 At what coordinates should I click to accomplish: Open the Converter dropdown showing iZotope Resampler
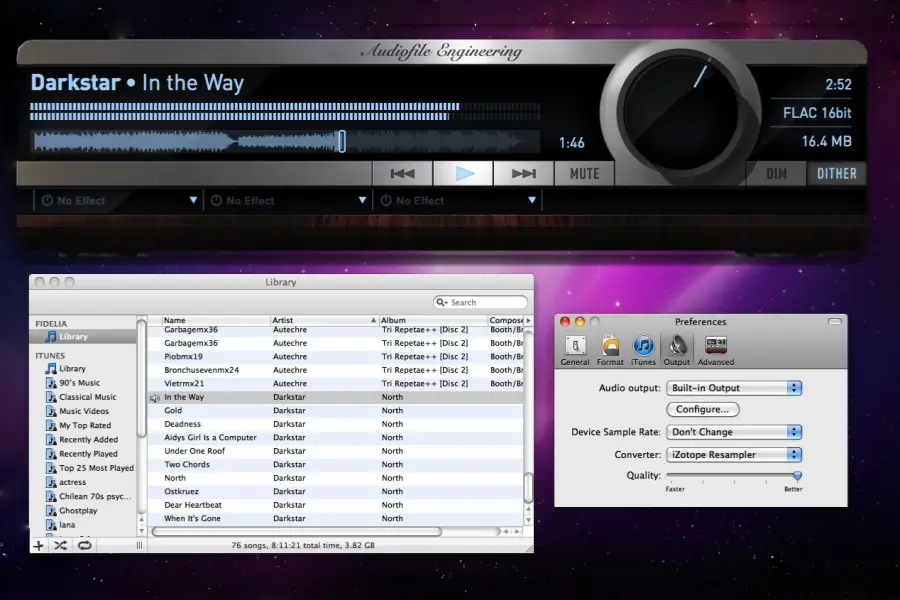point(733,454)
